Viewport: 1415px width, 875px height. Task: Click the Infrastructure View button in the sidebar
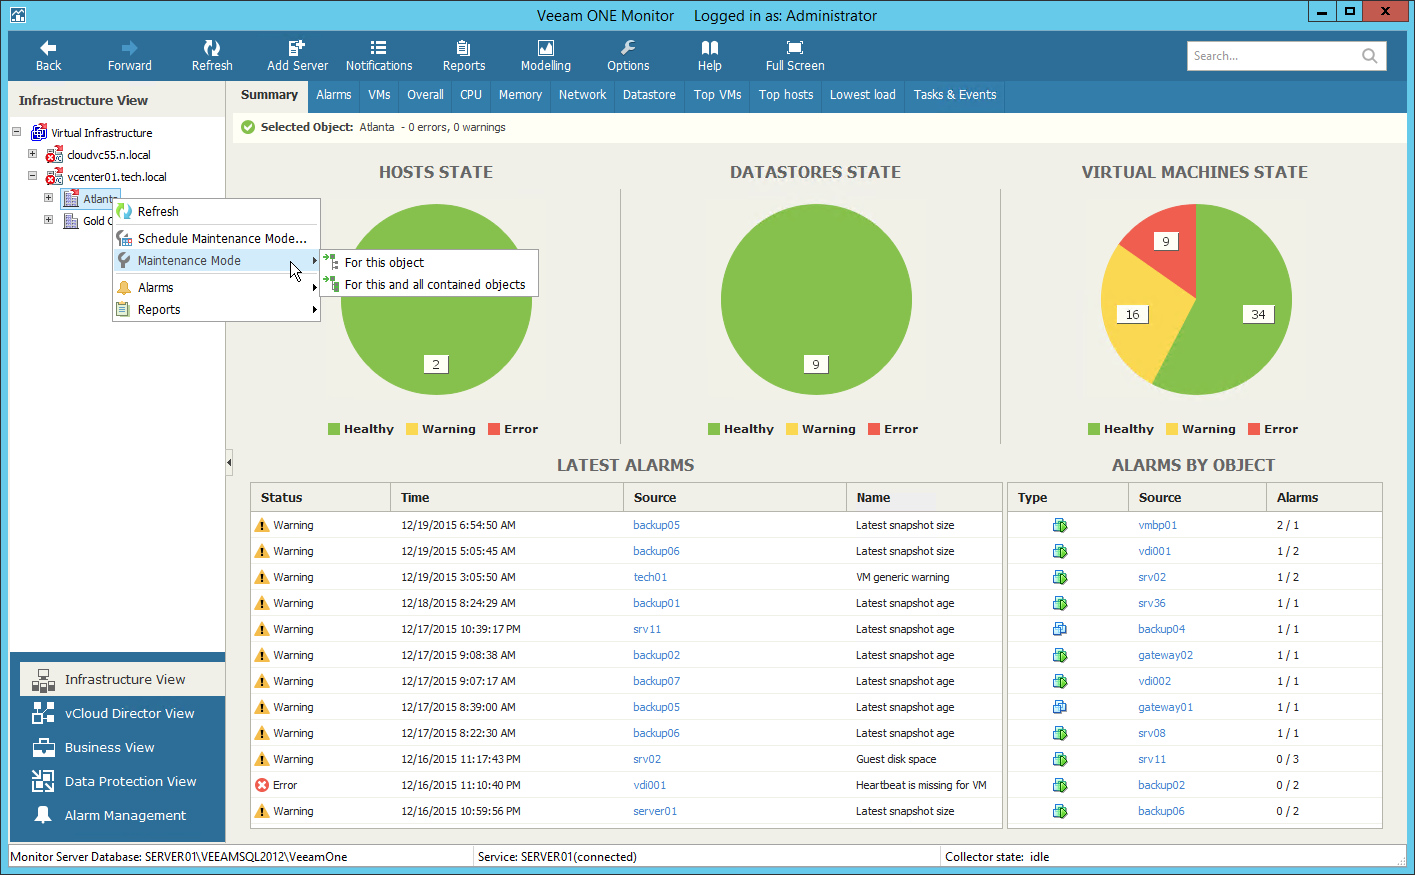pos(122,679)
